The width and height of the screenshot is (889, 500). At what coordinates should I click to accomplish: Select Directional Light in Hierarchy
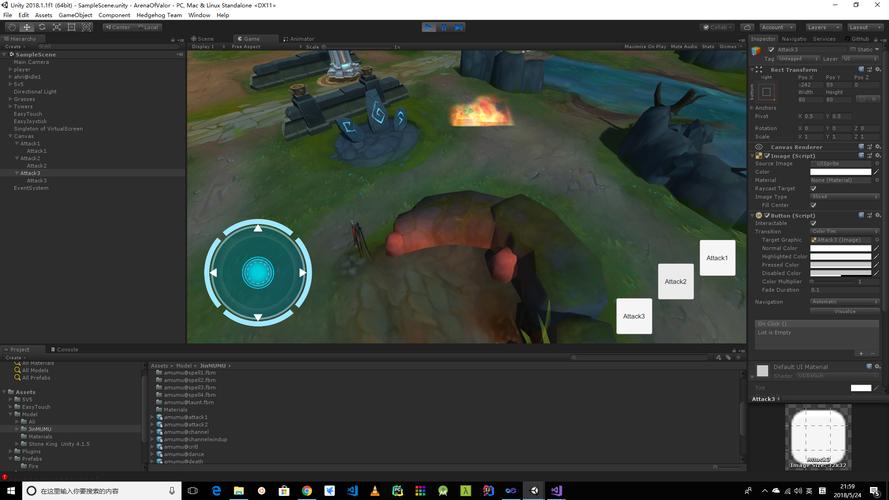(35, 92)
